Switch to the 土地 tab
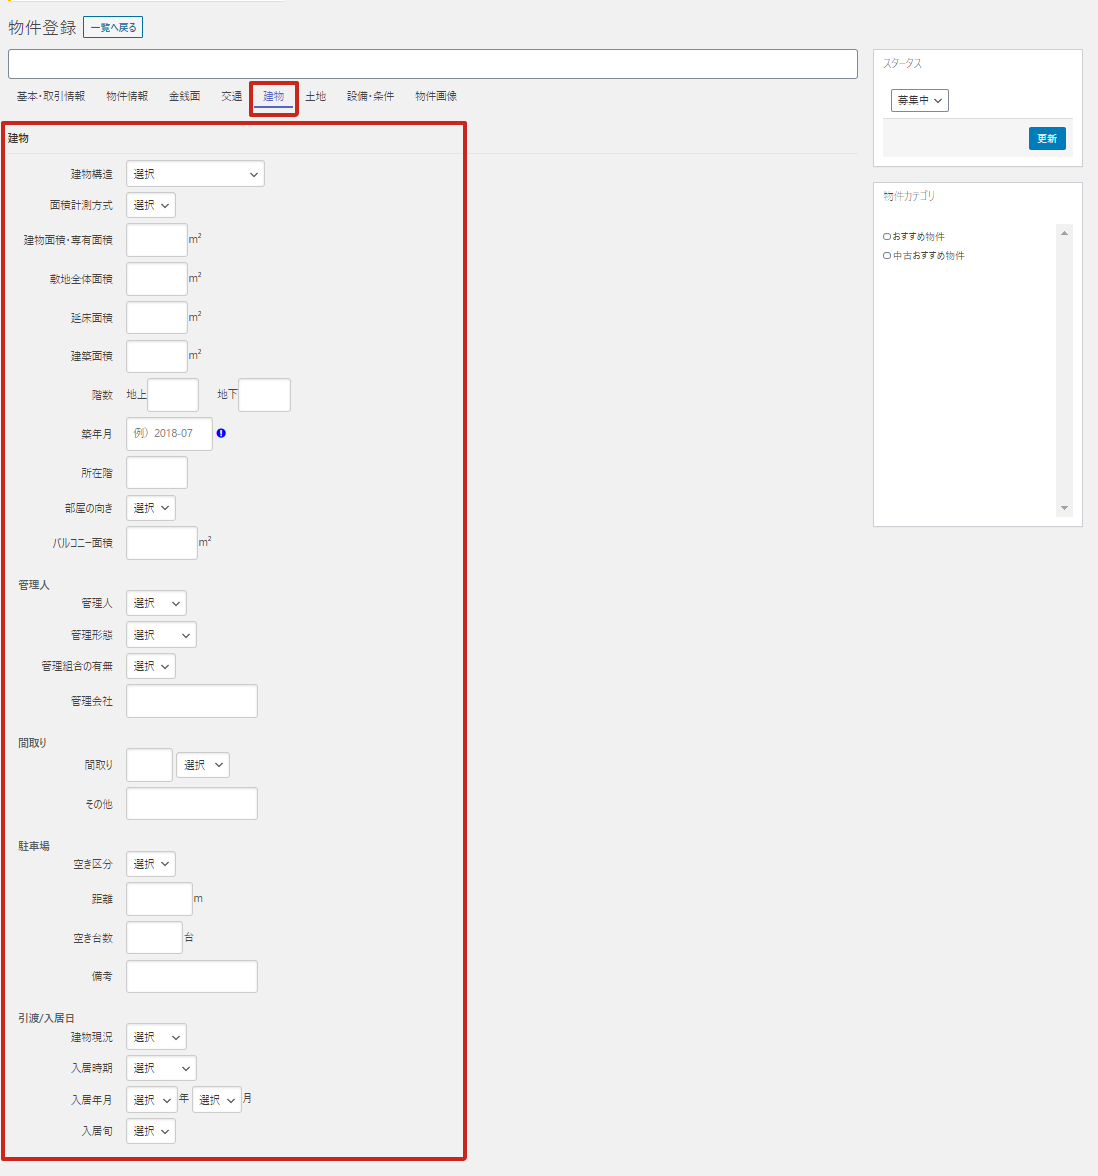Image resolution: width=1098 pixels, height=1176 pixels. (x=315, y=96)
